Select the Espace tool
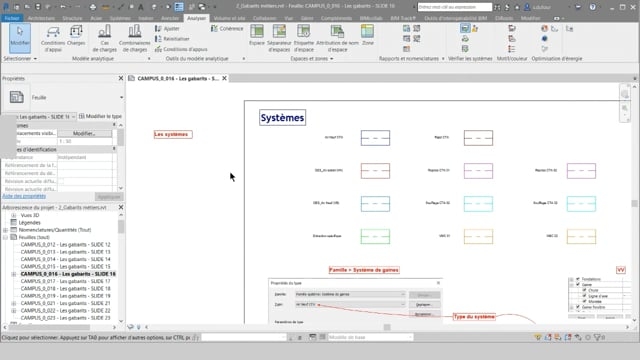 [257, 36]
